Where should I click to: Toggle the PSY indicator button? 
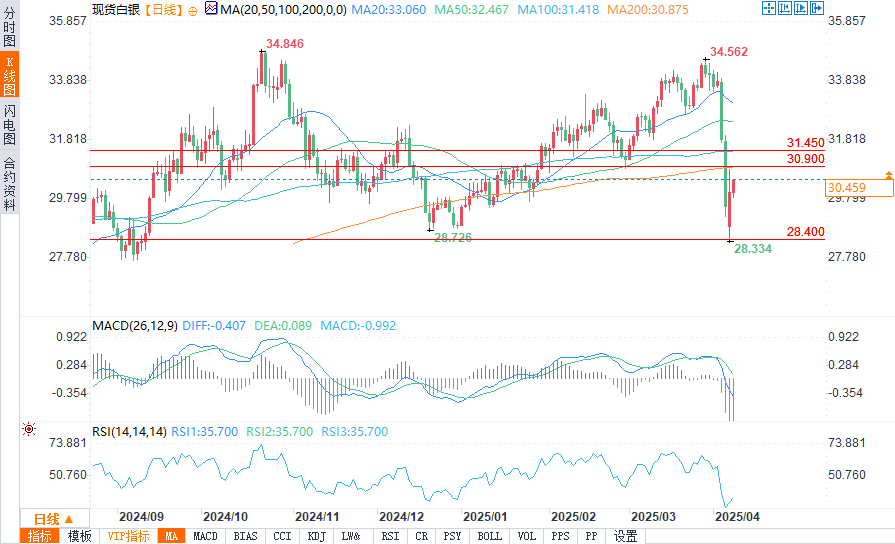(452, 537)
